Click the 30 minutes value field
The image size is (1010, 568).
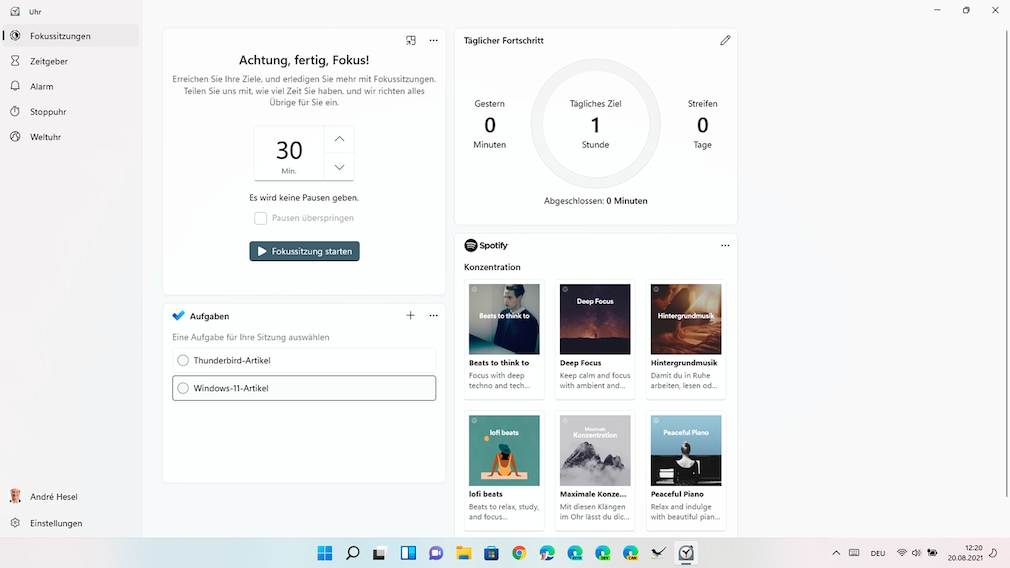(x=289, y=153)
